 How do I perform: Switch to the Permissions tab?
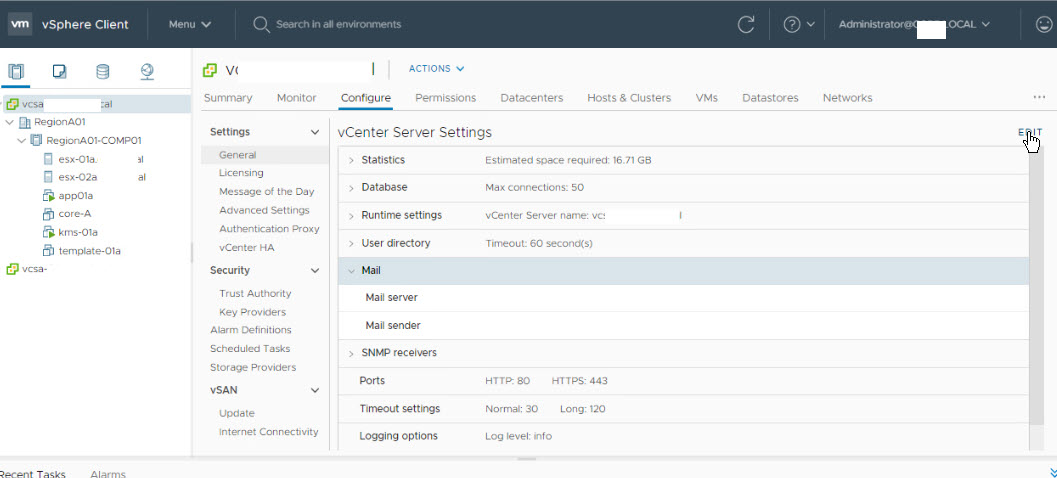tap(445, 98)
